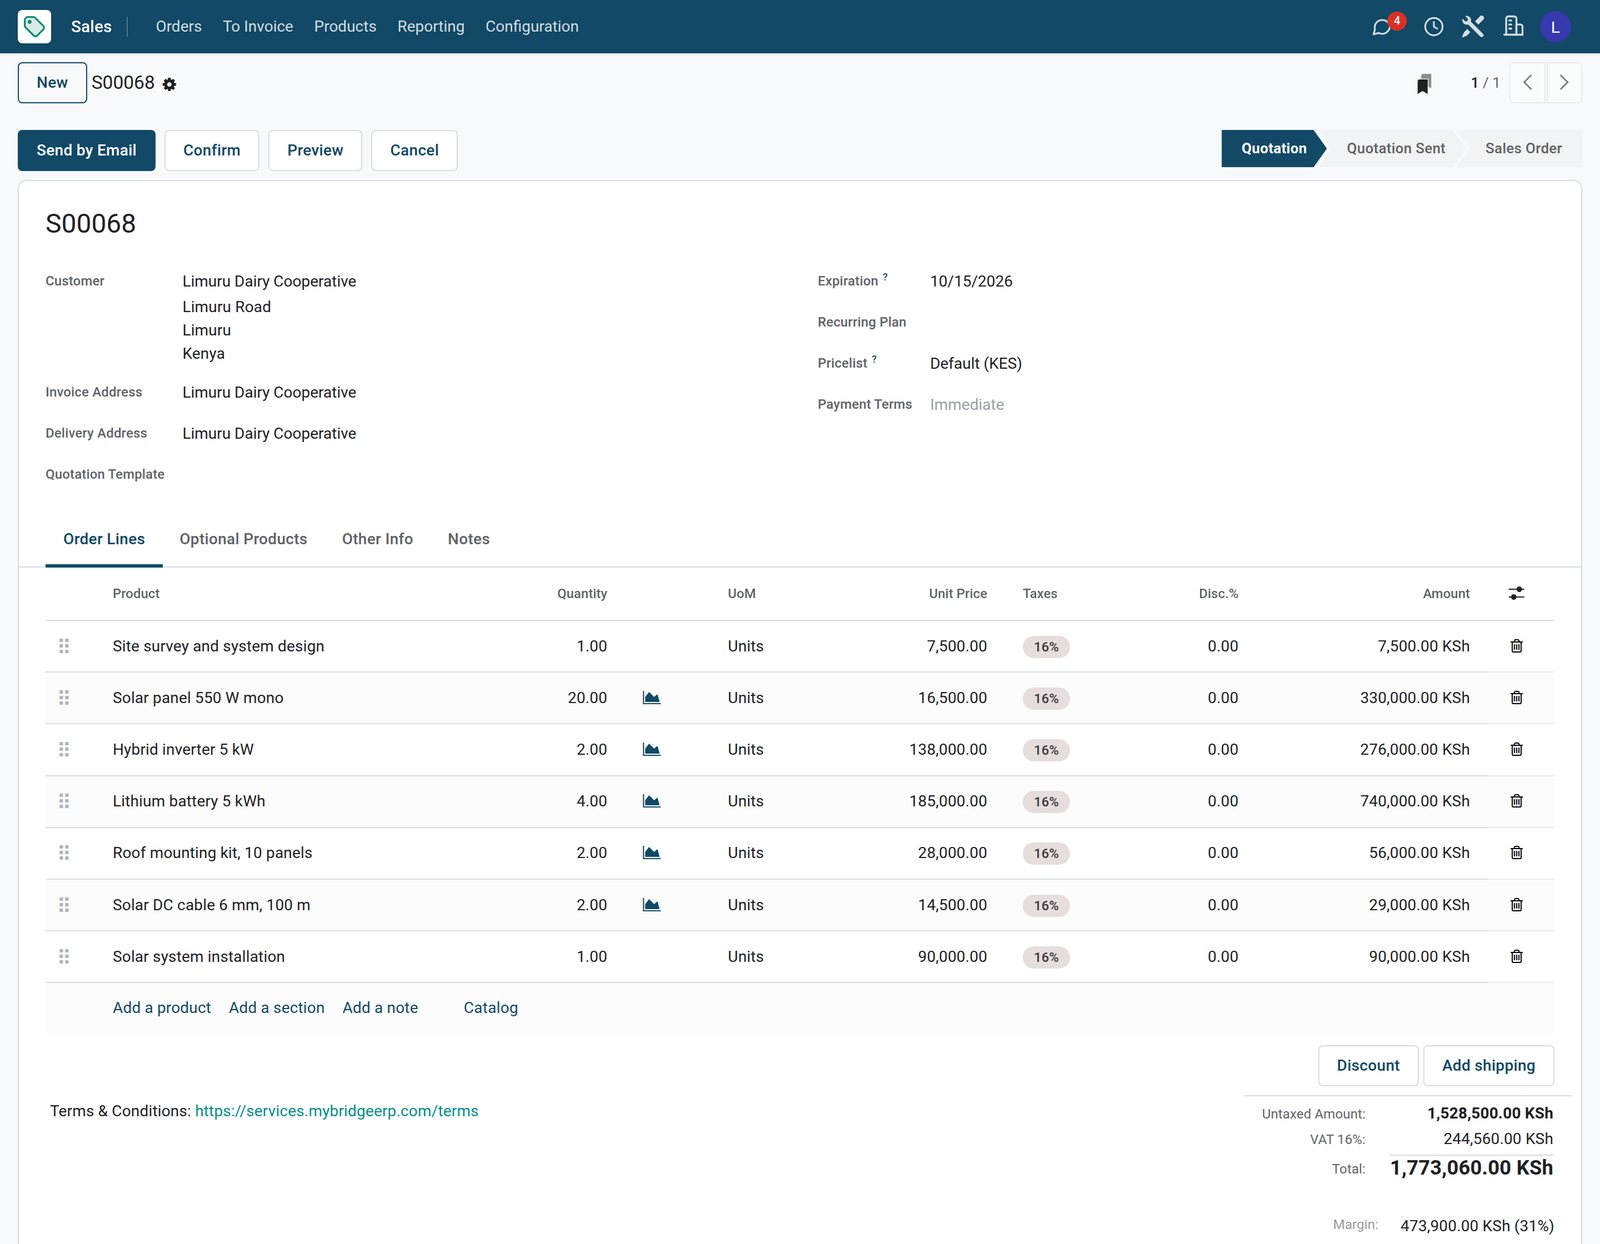
Task: Open the messages notification icon
Action: (x=1383, y=27)
